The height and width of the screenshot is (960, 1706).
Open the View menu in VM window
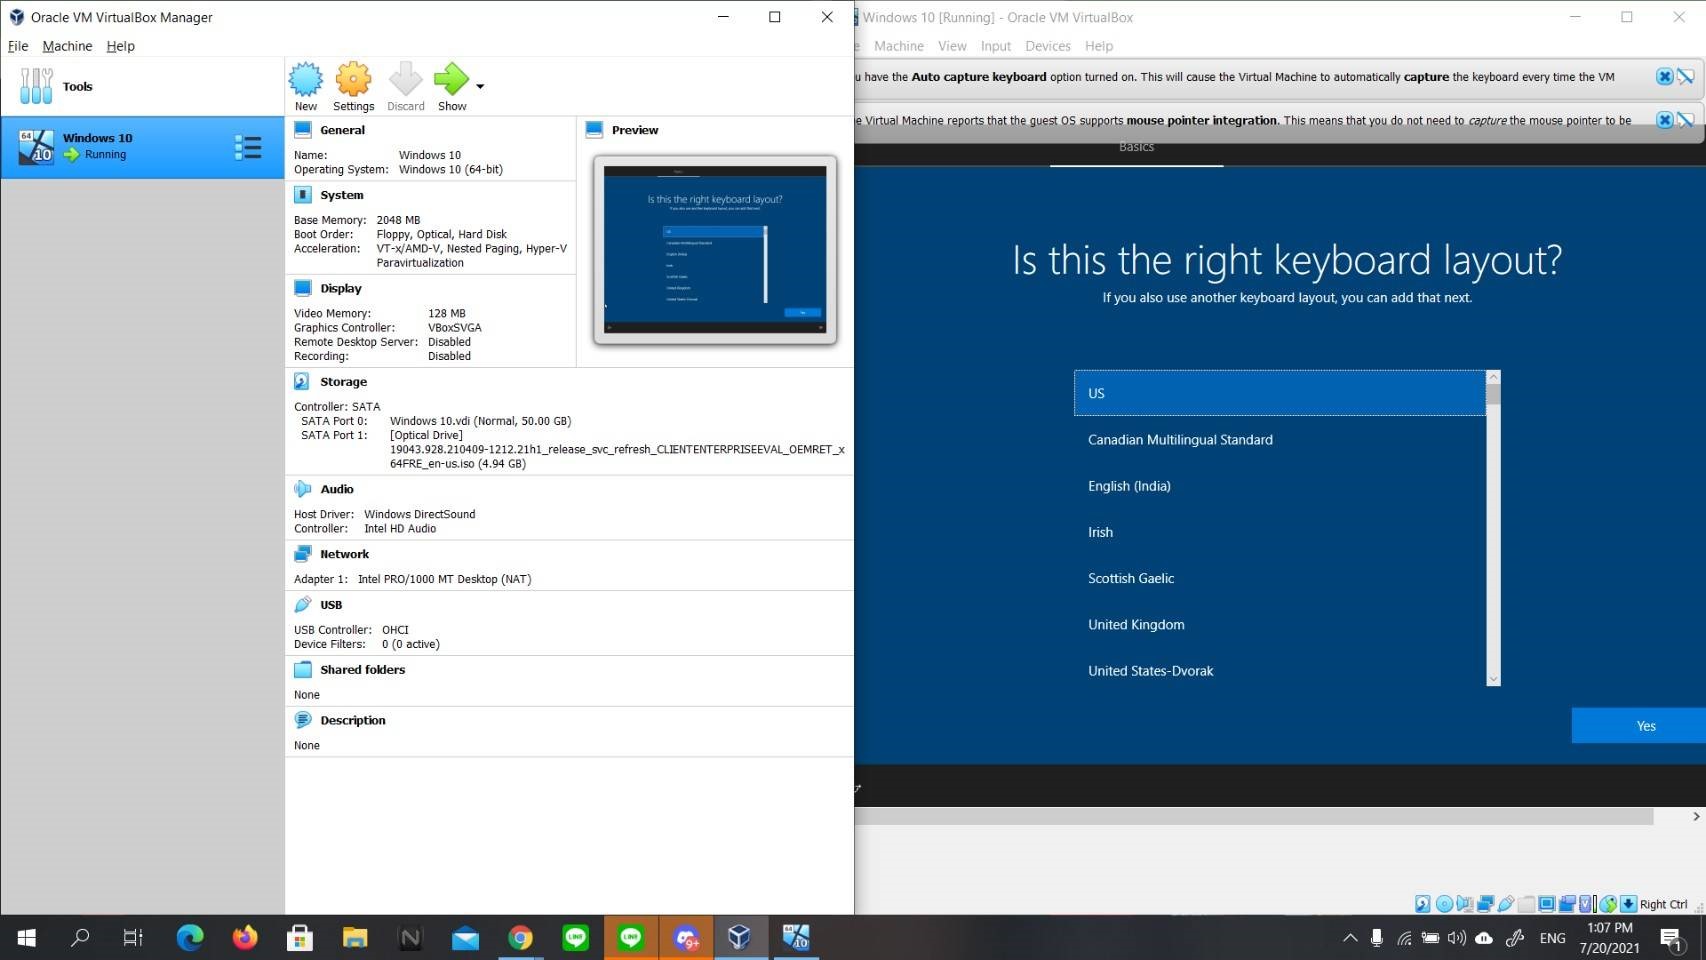pos(952,46)
